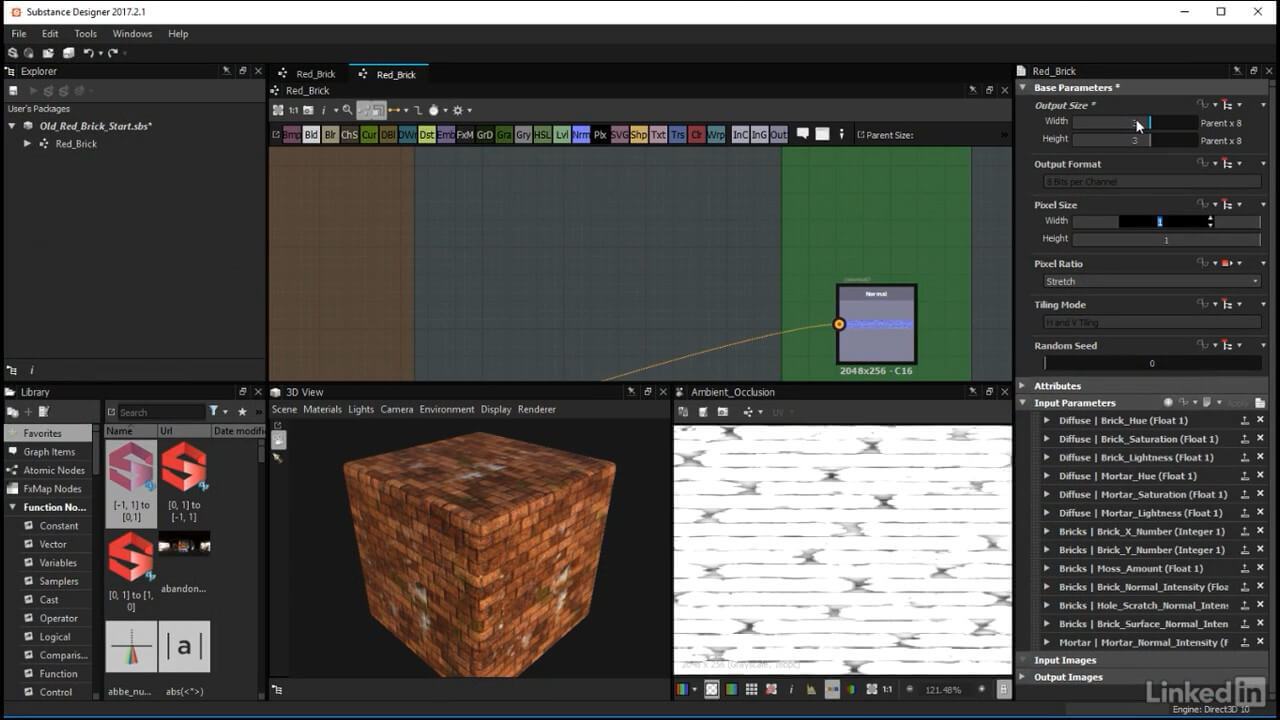This screenshot has height=720, width=1280.
Task: Toggle the Output Size width inheritance button
Action: point(1227,105)
